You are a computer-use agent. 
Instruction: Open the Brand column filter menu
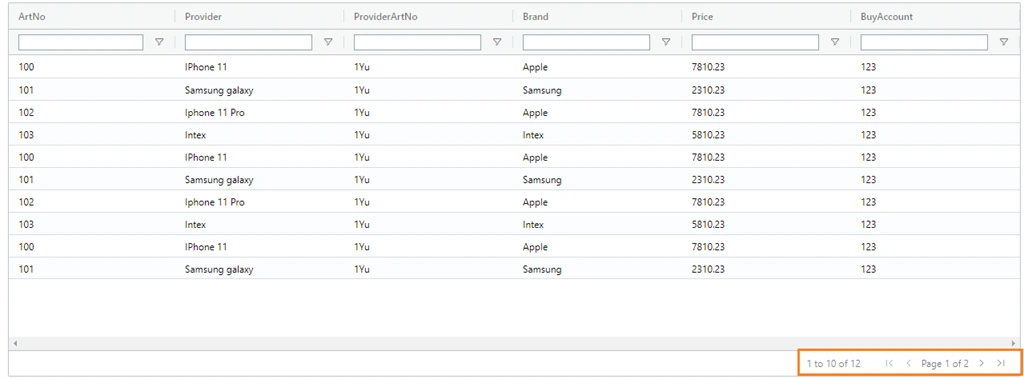[x=666, y=42]
